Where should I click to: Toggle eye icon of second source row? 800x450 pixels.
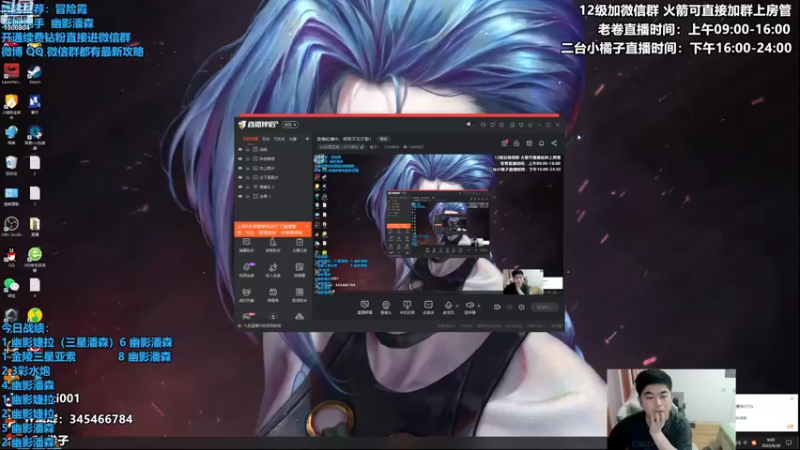[240, 159]
